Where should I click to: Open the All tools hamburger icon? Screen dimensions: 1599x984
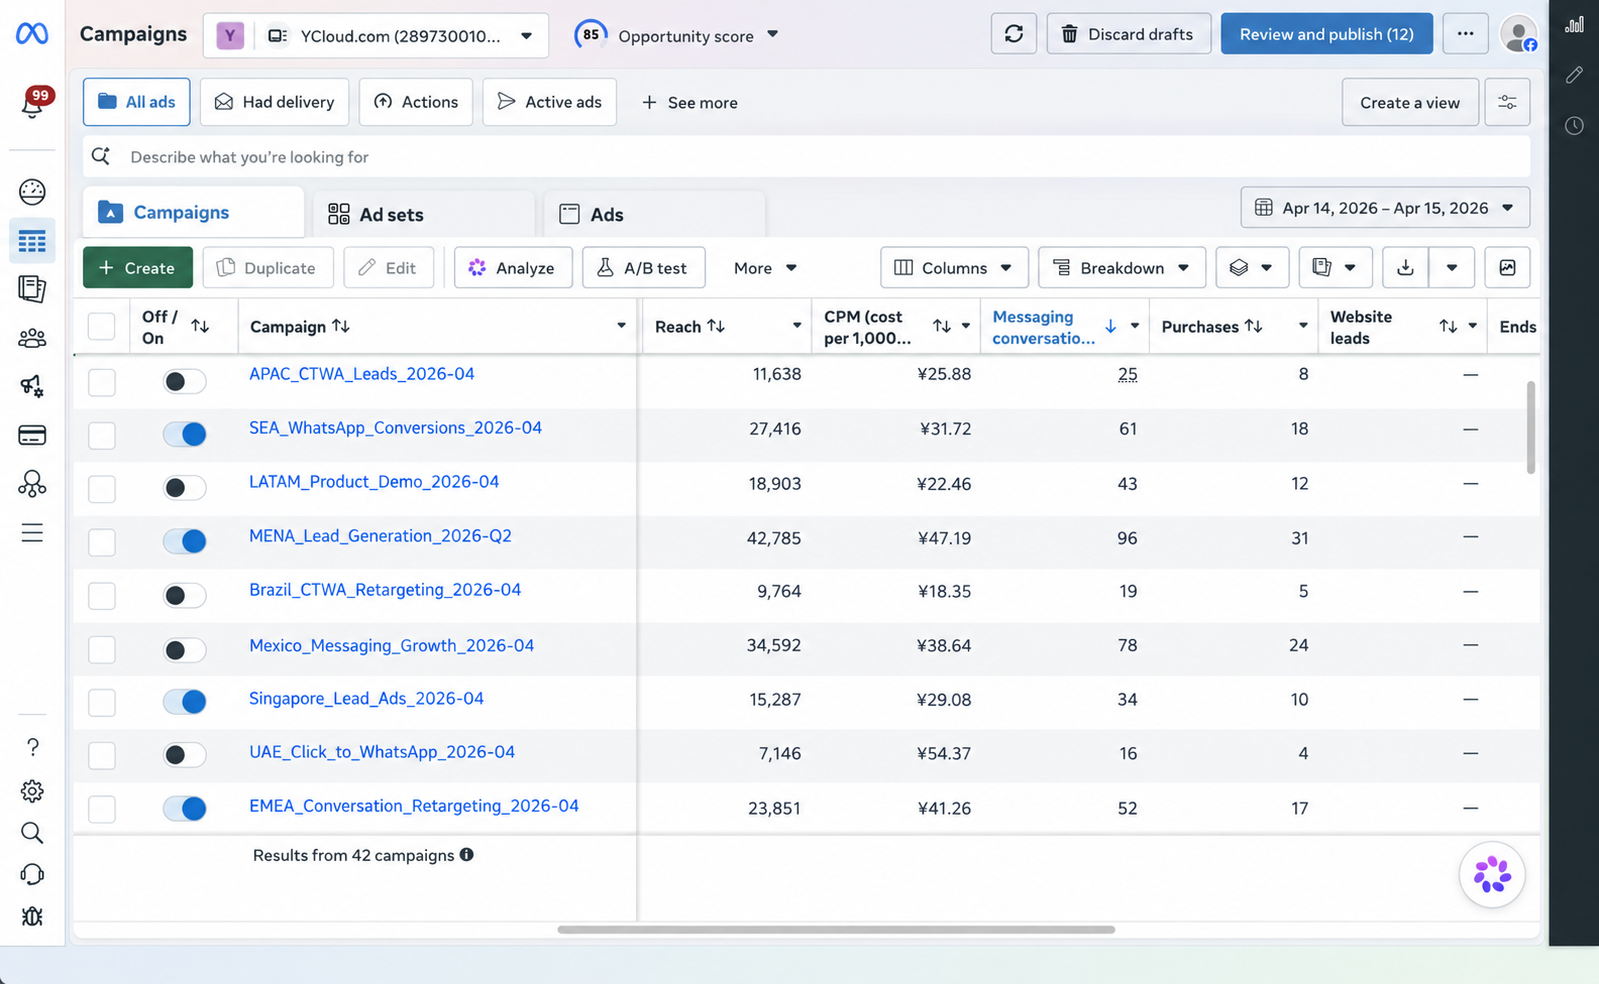click(32, 532)
